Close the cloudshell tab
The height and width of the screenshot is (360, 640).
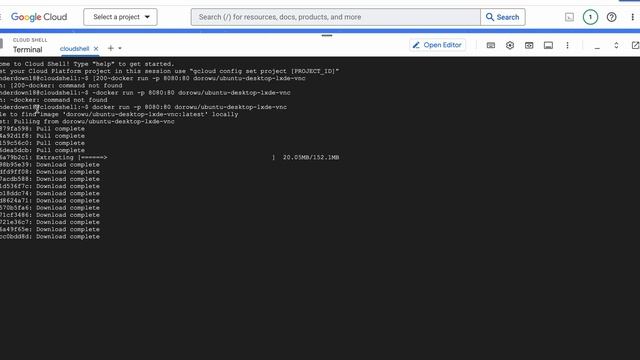tap(96, 49)
